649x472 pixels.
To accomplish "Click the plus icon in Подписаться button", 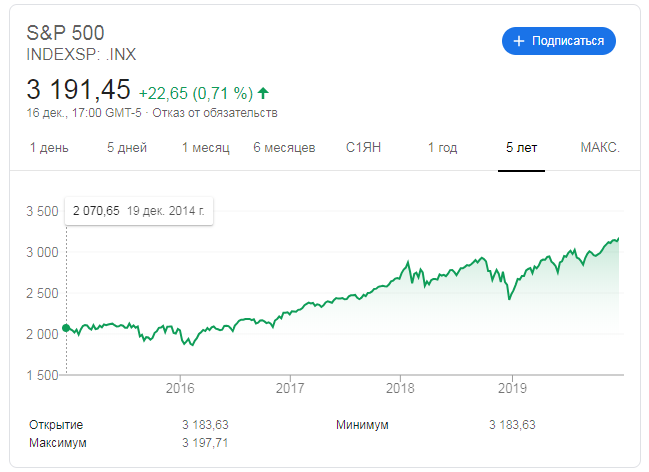I will (519, 41).
